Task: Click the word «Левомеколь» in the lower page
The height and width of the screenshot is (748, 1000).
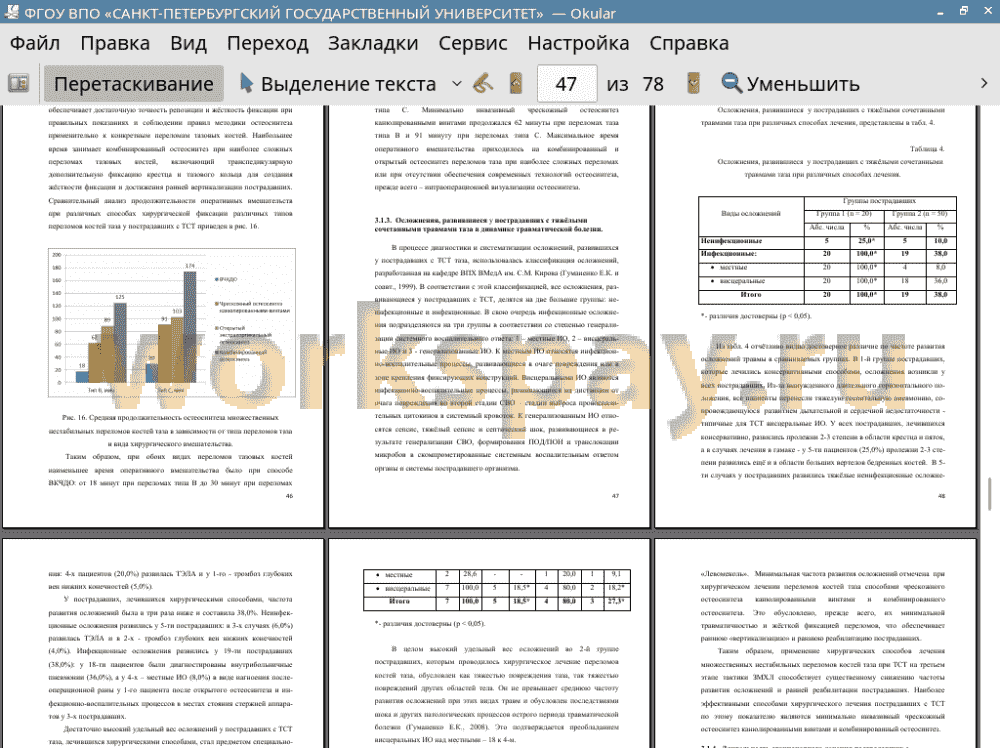Action: pos(725,574)
